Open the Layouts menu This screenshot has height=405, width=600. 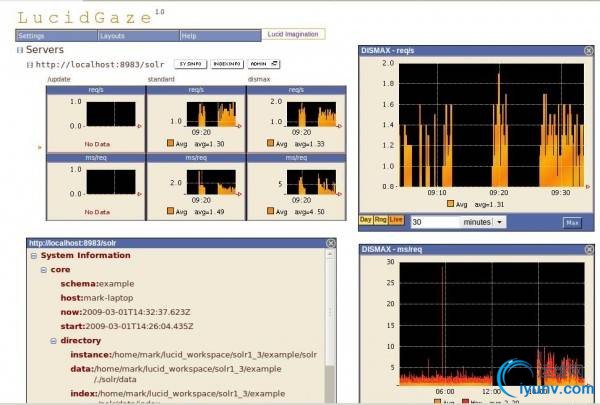pos(138,36)
